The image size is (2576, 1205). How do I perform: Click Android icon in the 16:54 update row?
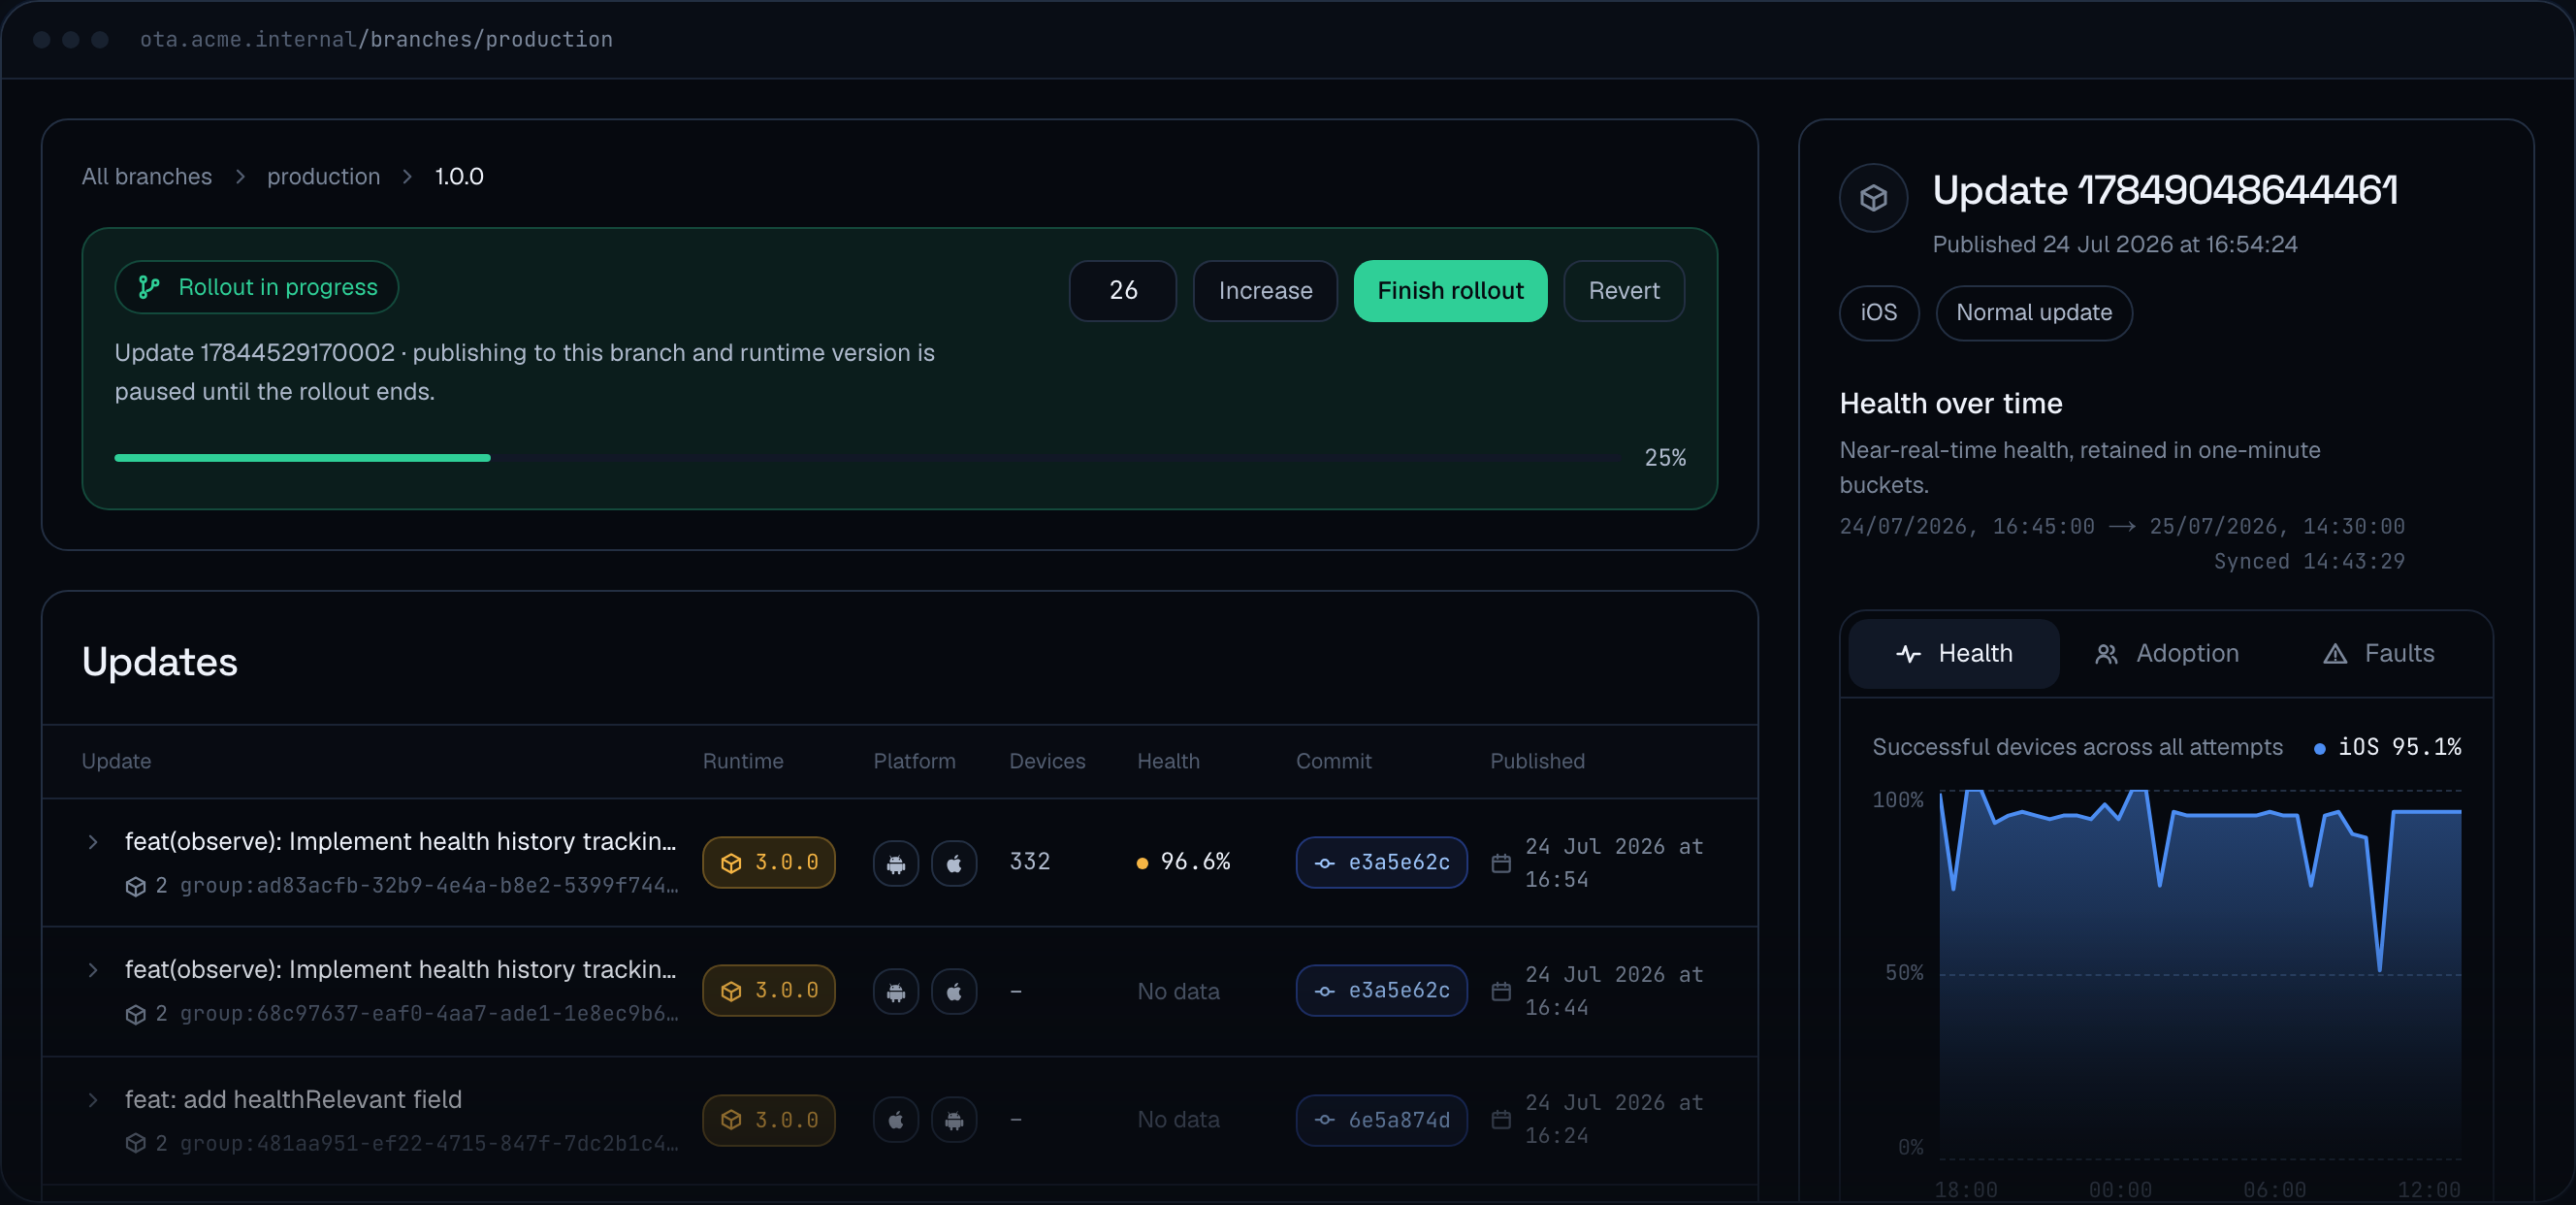coord(895,863)
